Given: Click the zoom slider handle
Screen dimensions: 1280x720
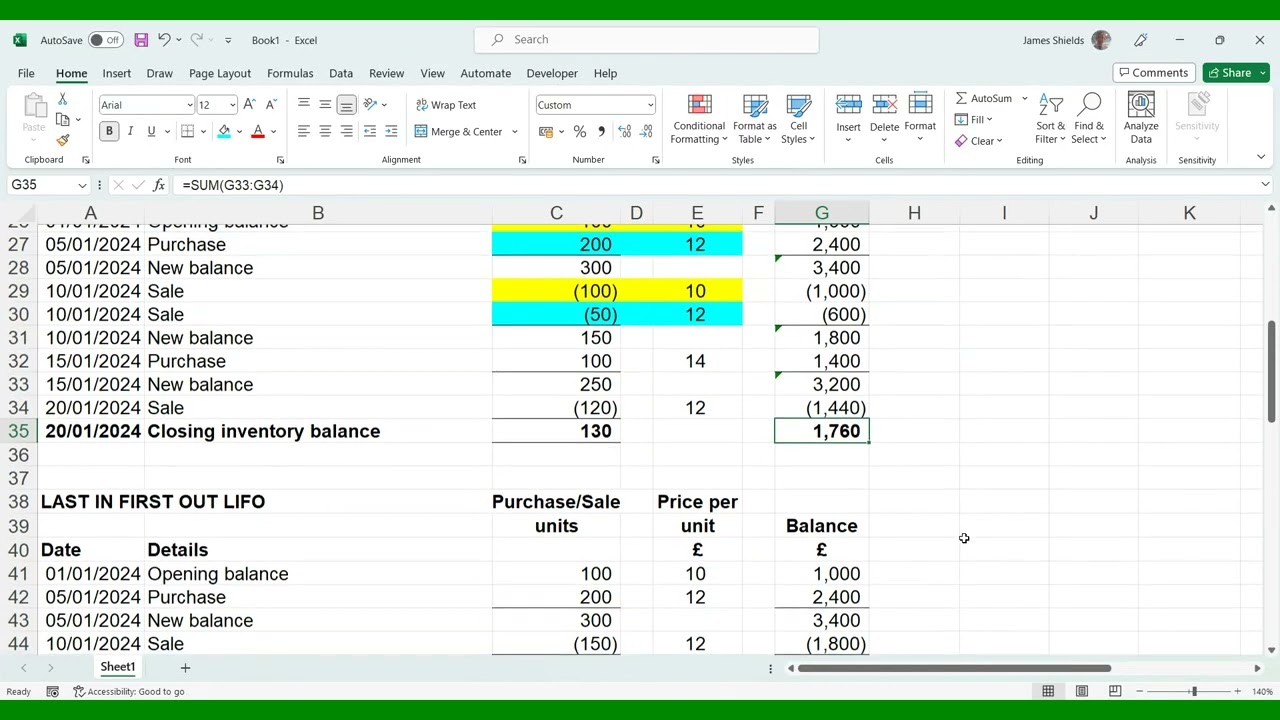Looking at the screenshot, I should click(x=1193, y=691).
